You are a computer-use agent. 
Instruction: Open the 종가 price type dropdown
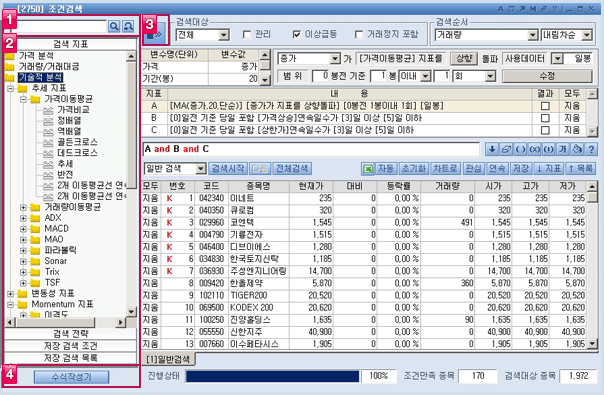point(335,59)
